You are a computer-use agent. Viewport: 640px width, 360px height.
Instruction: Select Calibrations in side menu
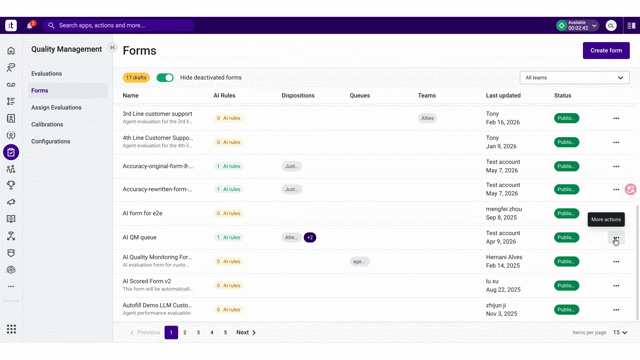click(47, 124)
